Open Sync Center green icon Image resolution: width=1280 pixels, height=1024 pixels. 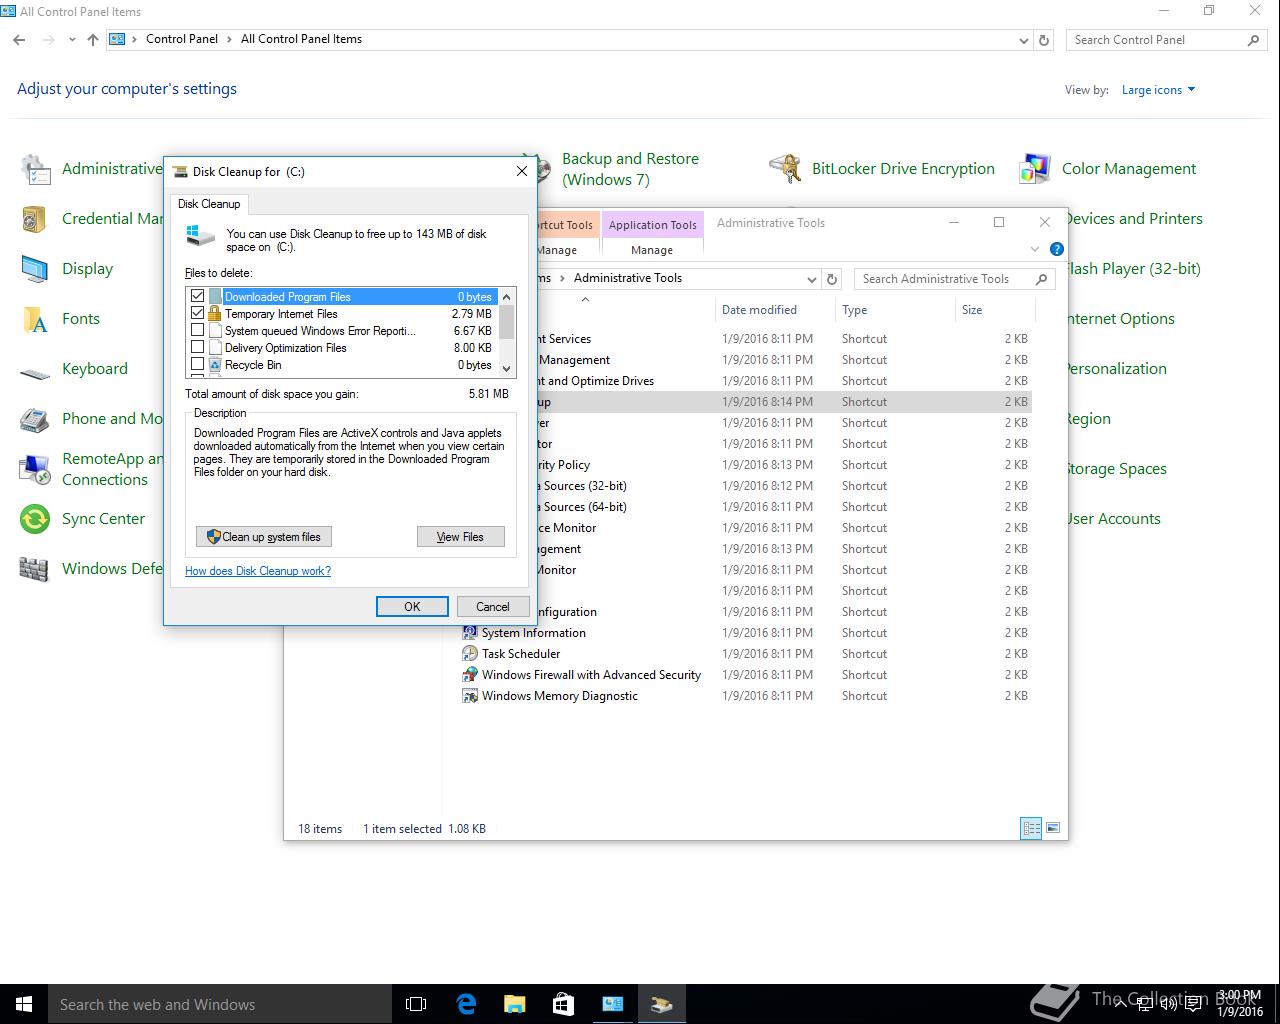pyautogui.click(x=35, y=519)
